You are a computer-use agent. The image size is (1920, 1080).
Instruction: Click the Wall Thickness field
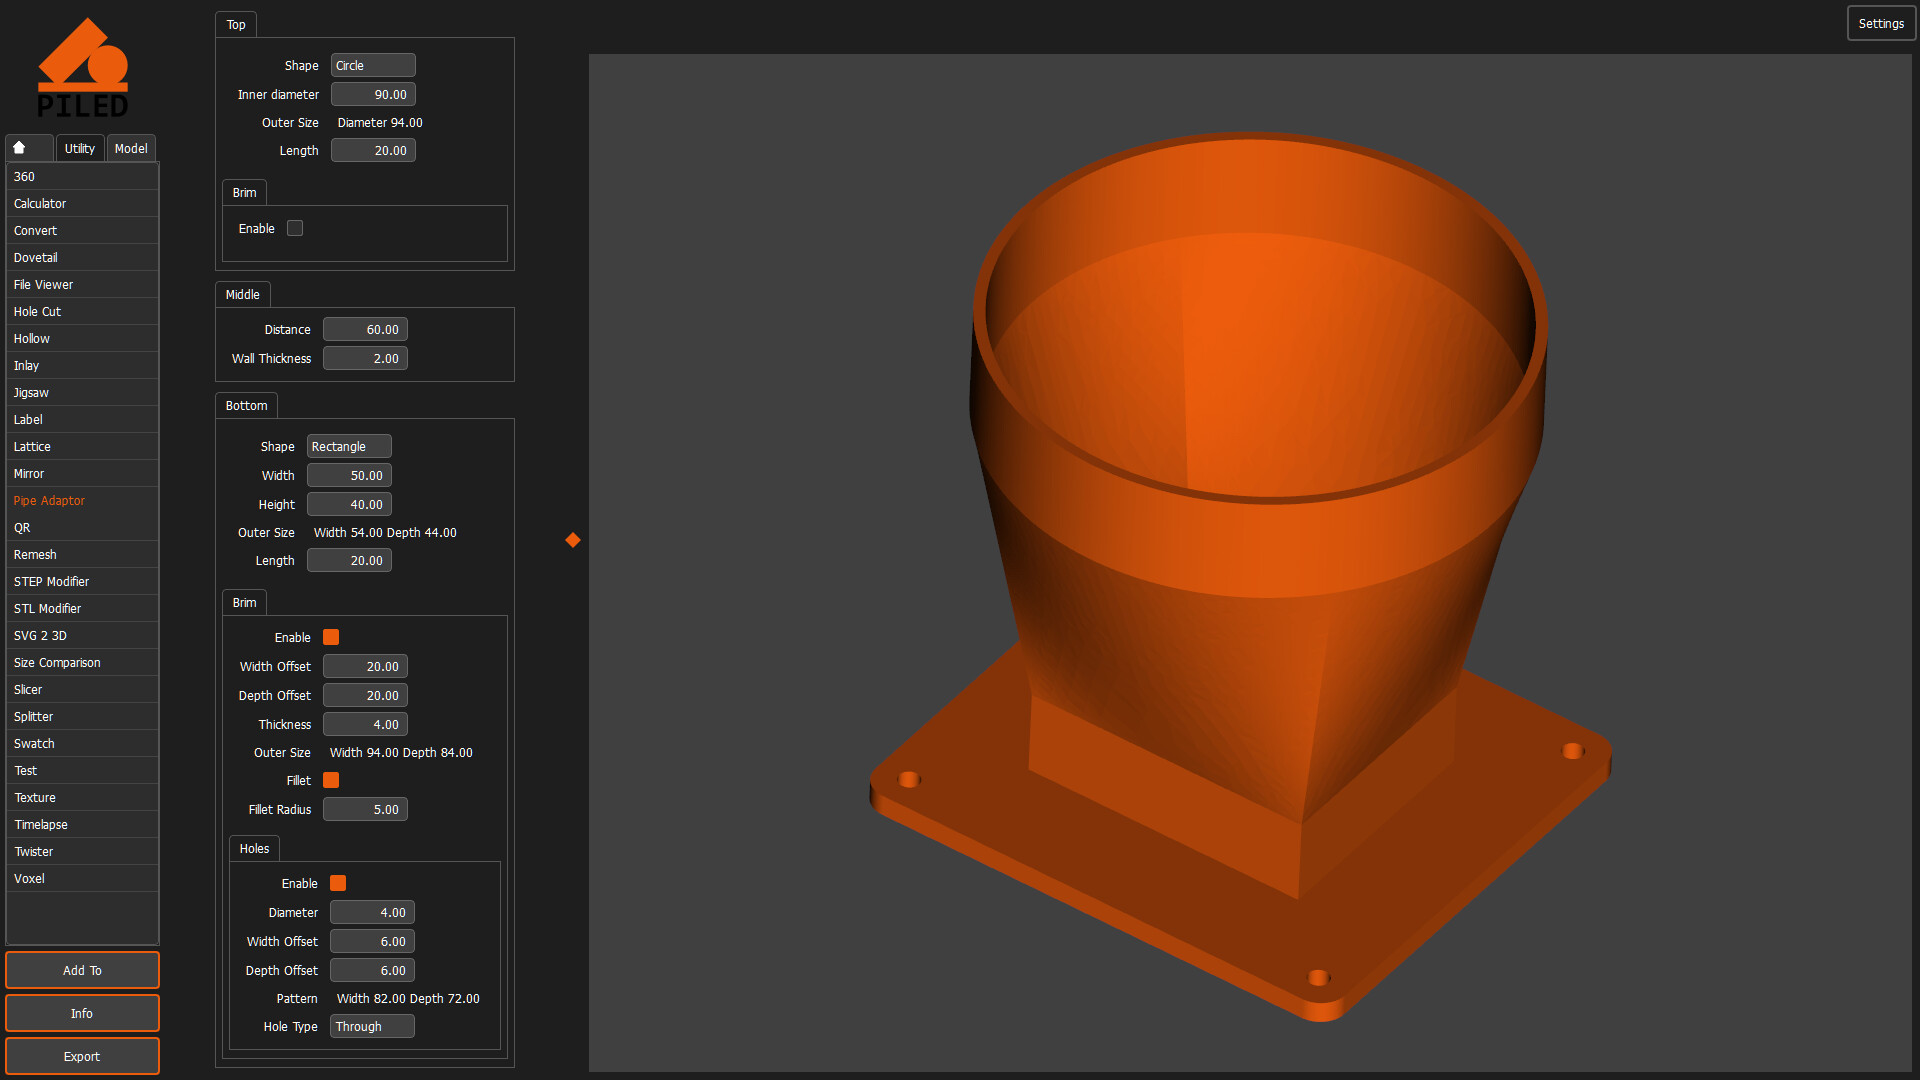(365, 358)
